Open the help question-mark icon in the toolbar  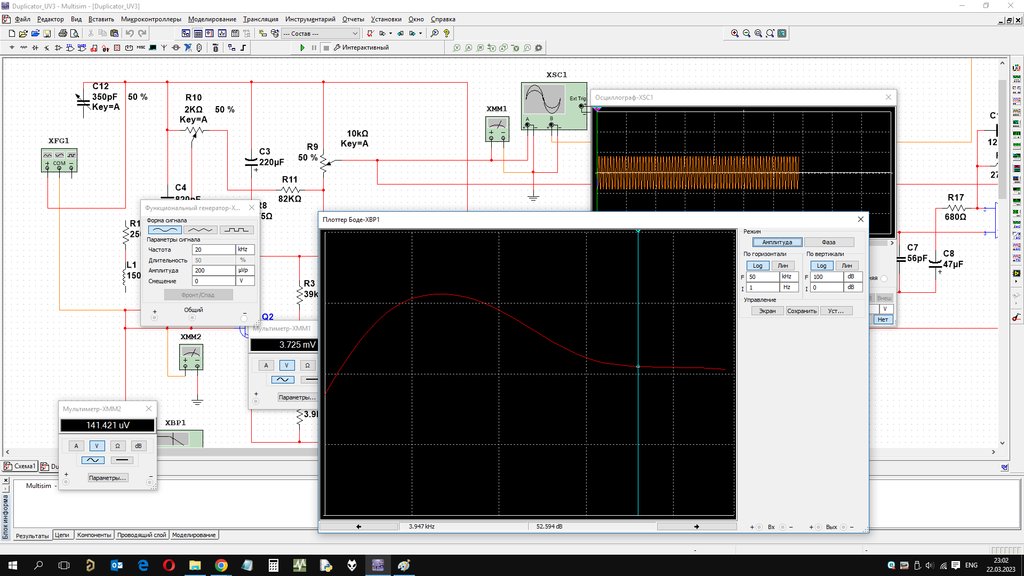point(447,33)
